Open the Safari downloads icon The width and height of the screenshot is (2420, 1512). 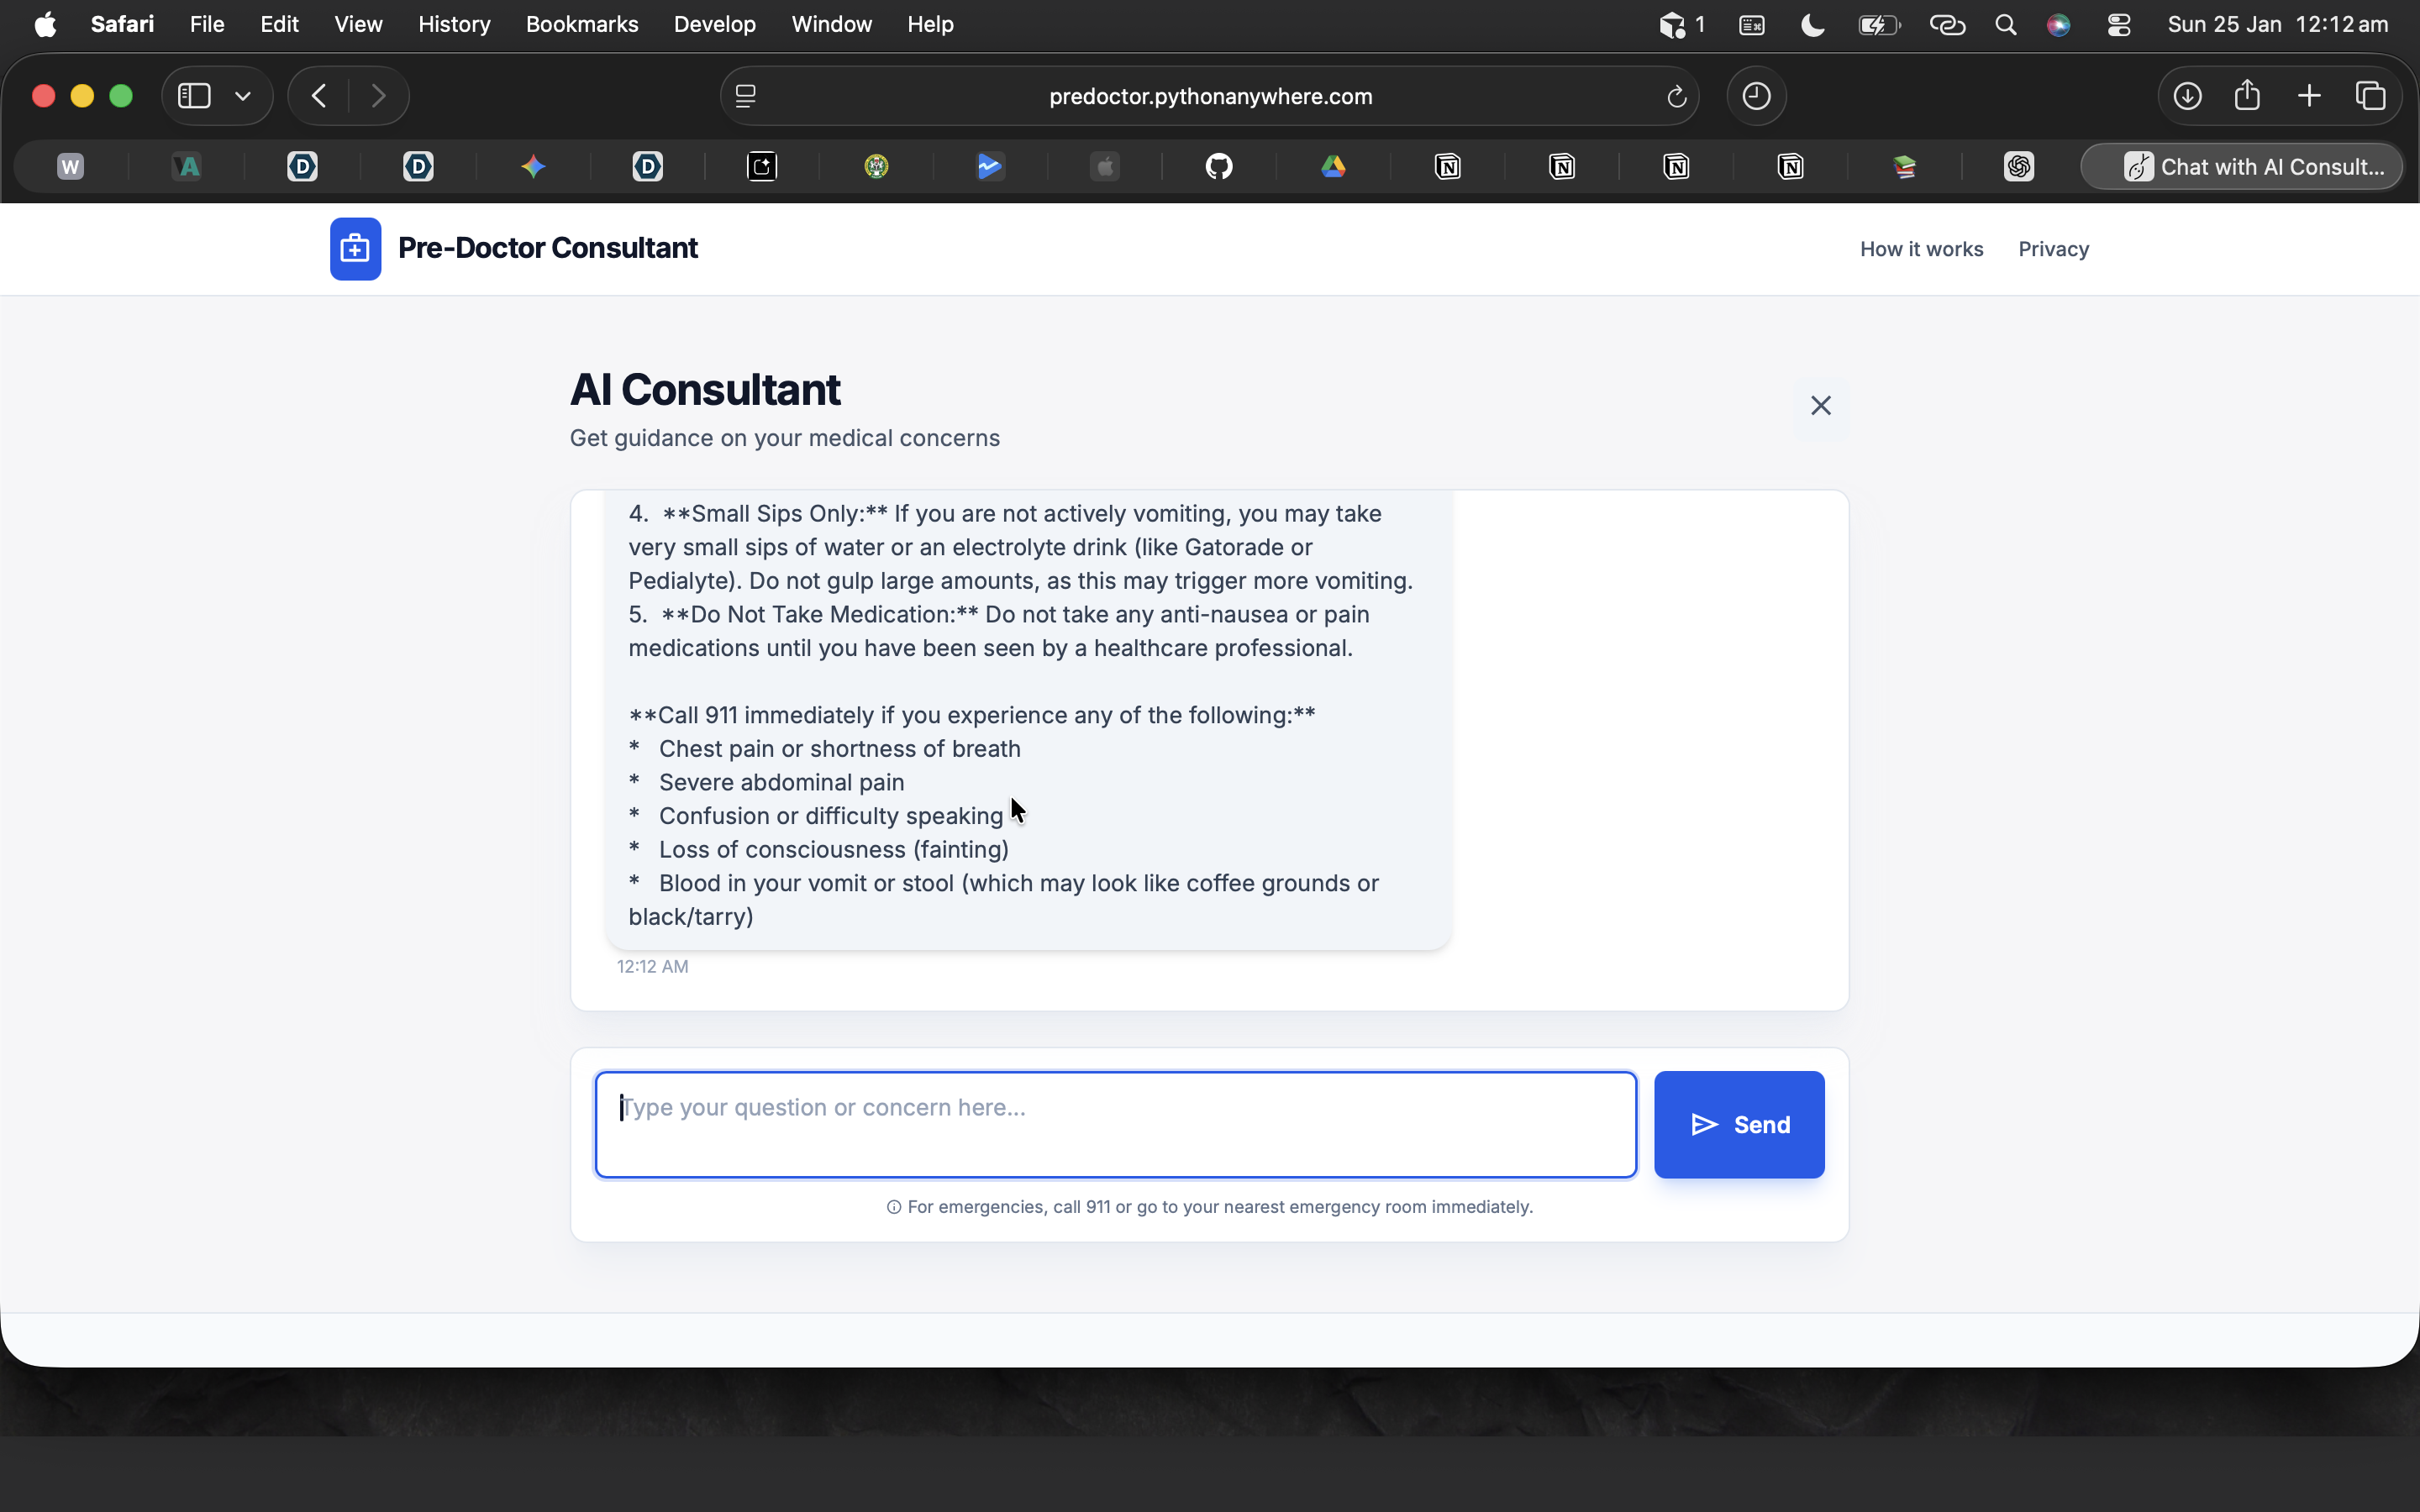point(2187,96)
